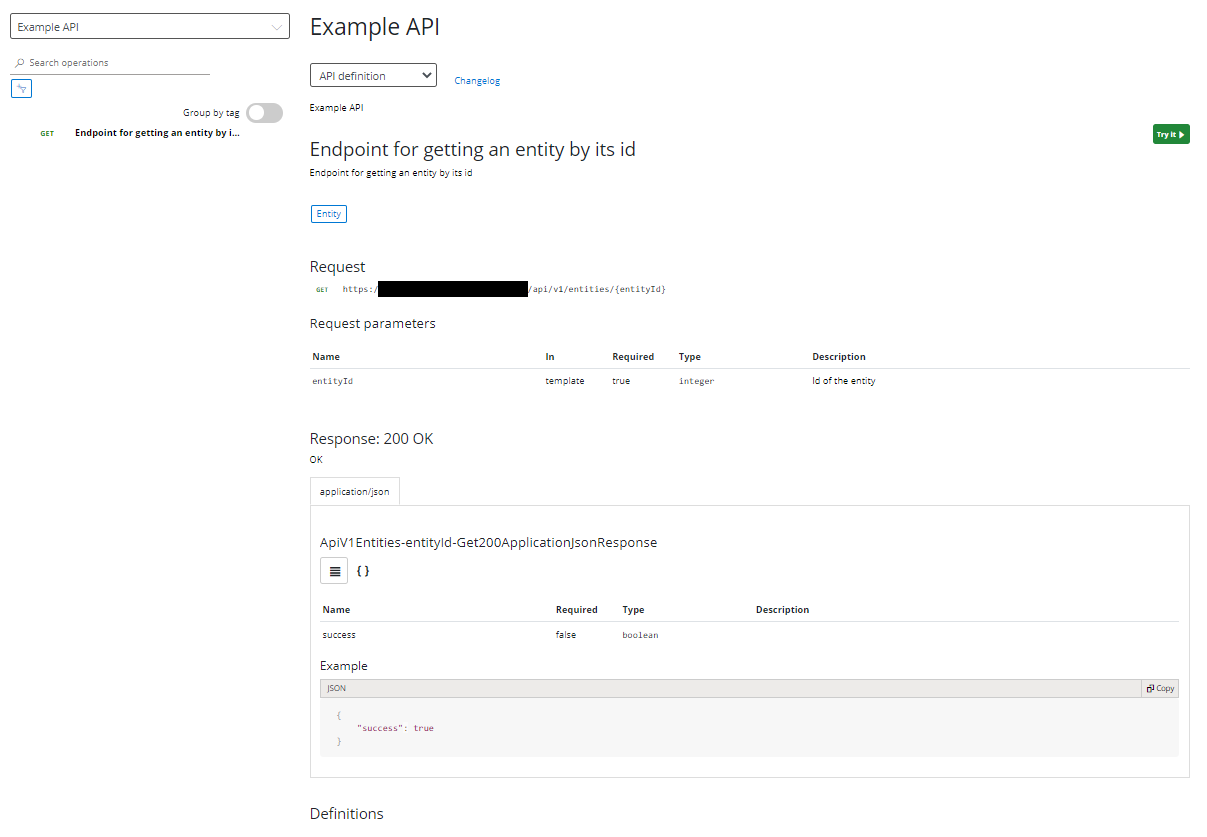View schema as raw JSON using {} icon

(364, 570)
